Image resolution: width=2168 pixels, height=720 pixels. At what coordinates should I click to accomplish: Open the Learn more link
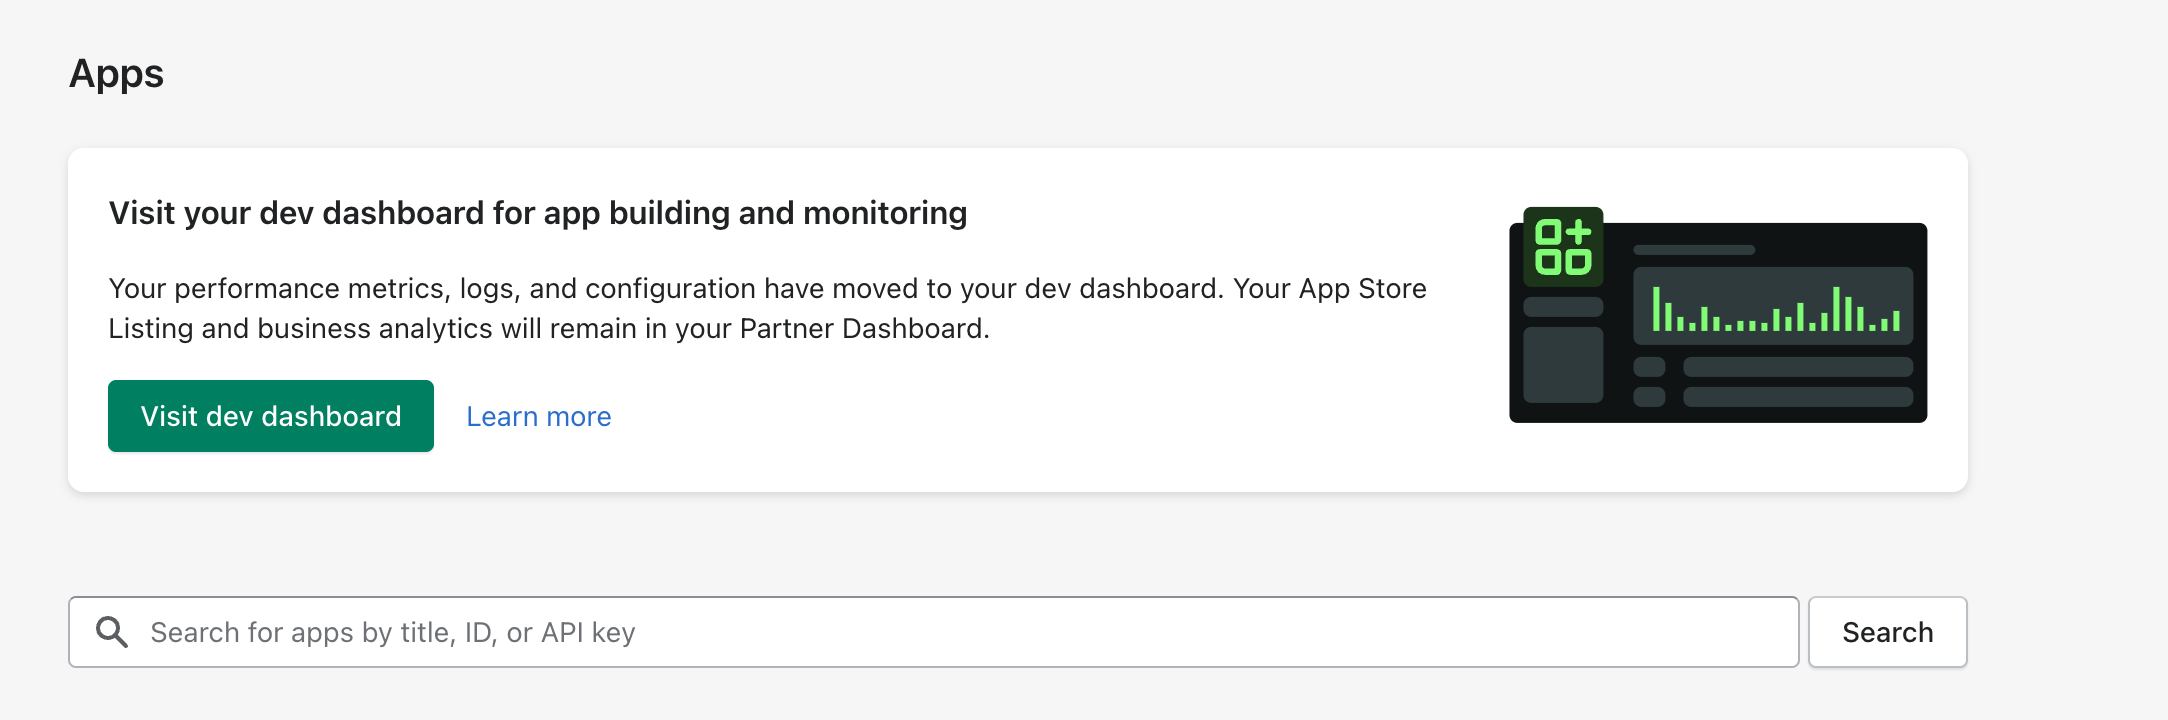[x=539, y=417]
